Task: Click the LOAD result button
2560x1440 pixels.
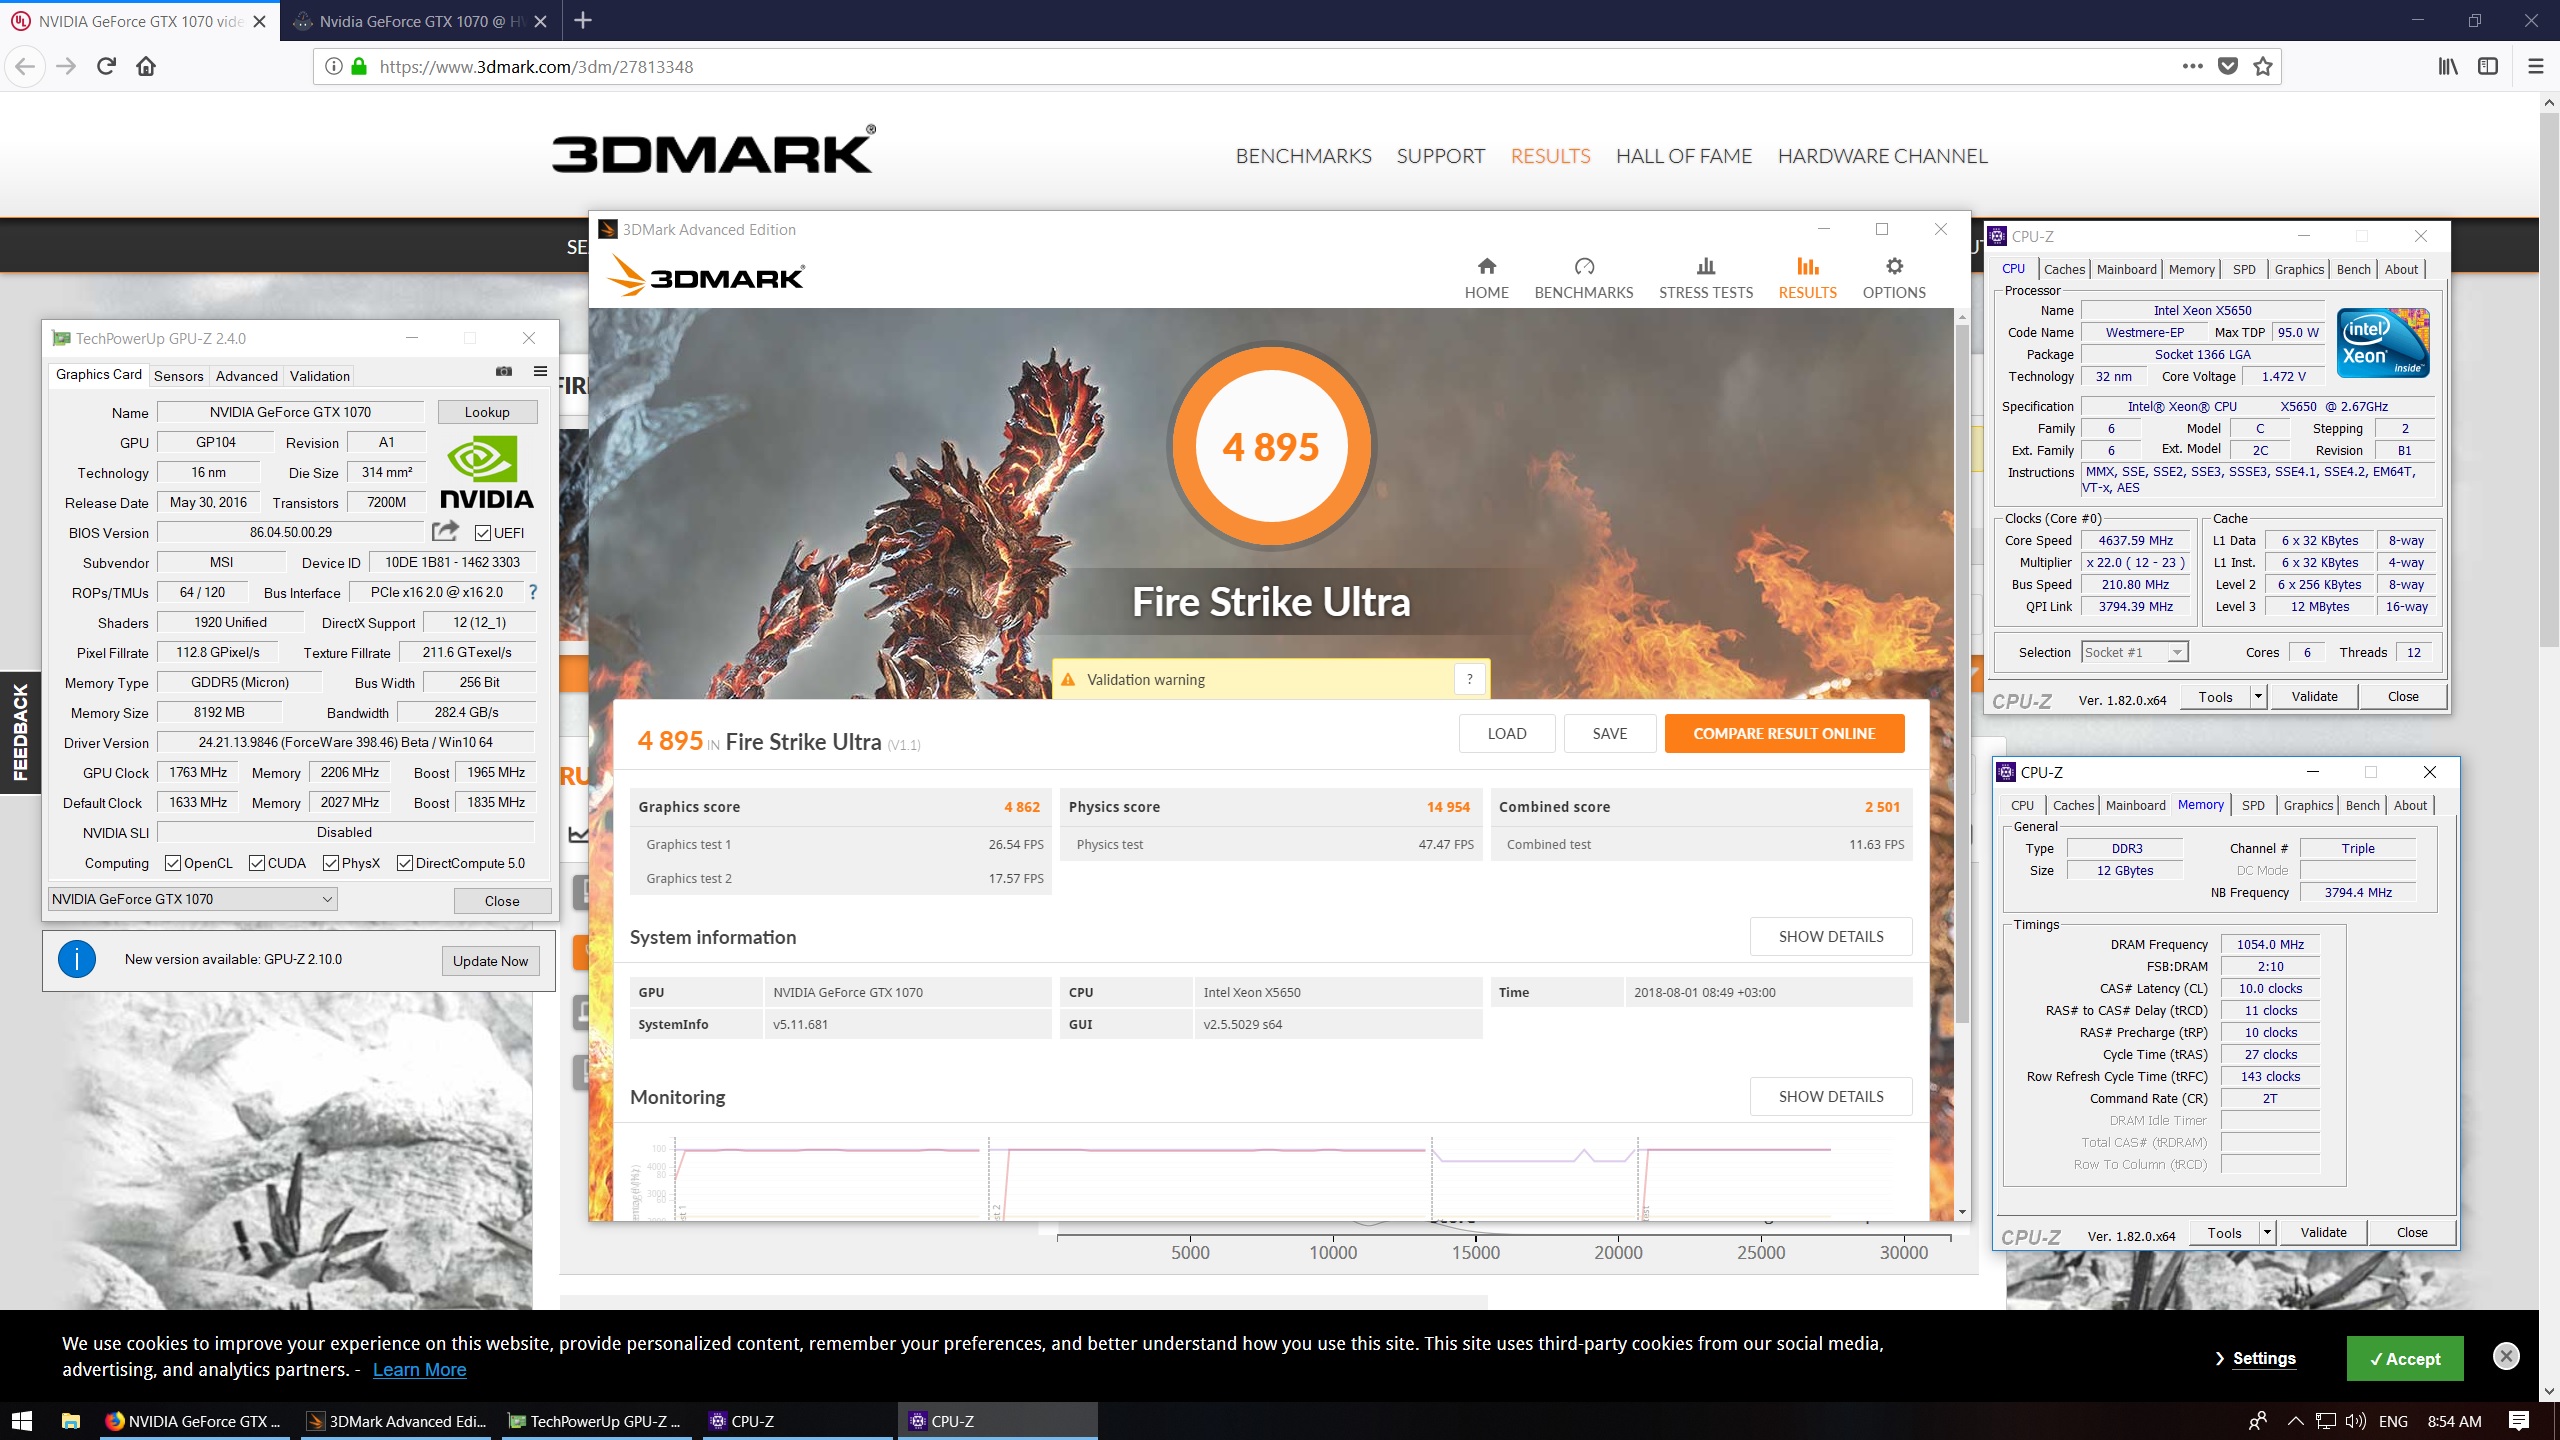Action: pyautogui.click(x=1506, y=733)
